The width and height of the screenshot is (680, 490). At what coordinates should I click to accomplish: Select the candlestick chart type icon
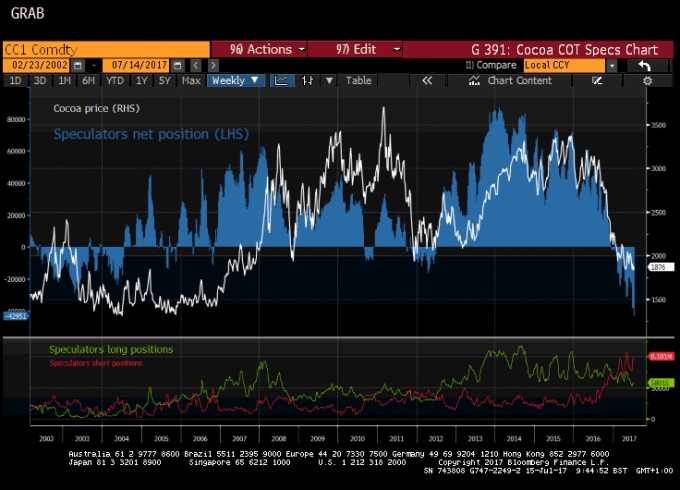coord(308,80)
